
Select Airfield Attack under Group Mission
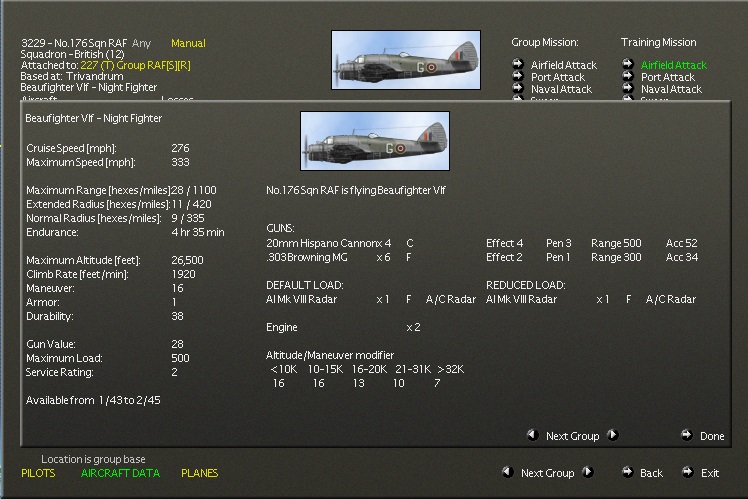tap(563, 65)
